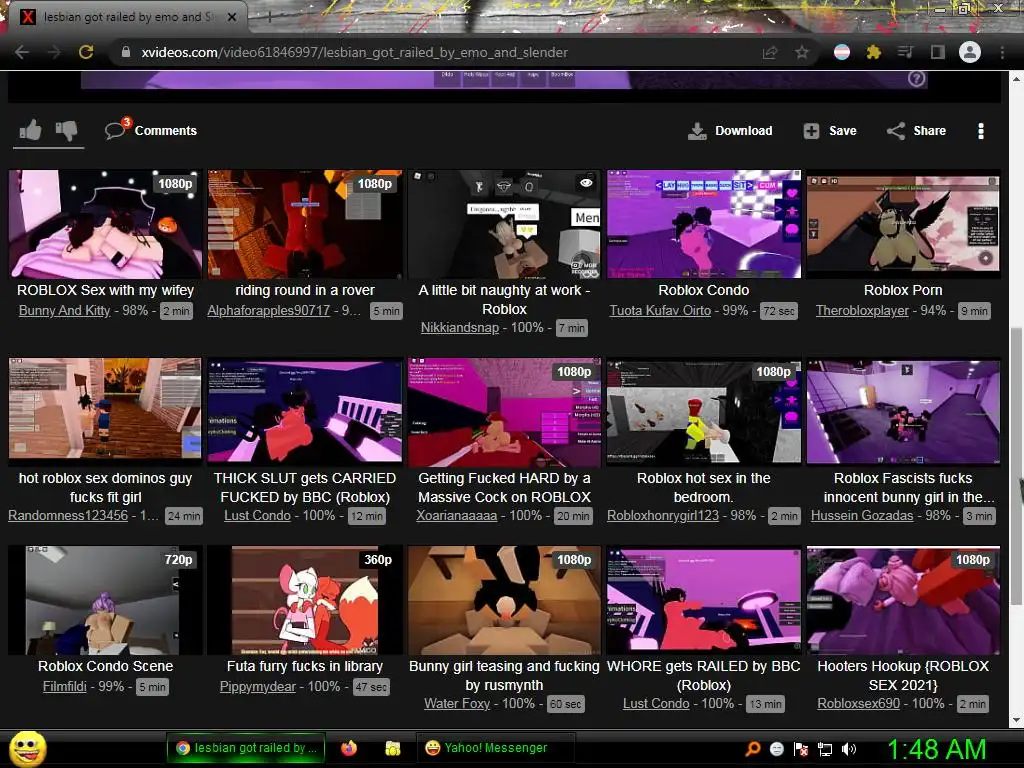The height and width of the screenshot is (768, 1024).
Task: Open the three-dot more options menu beside Share
Action: point(980,131)
